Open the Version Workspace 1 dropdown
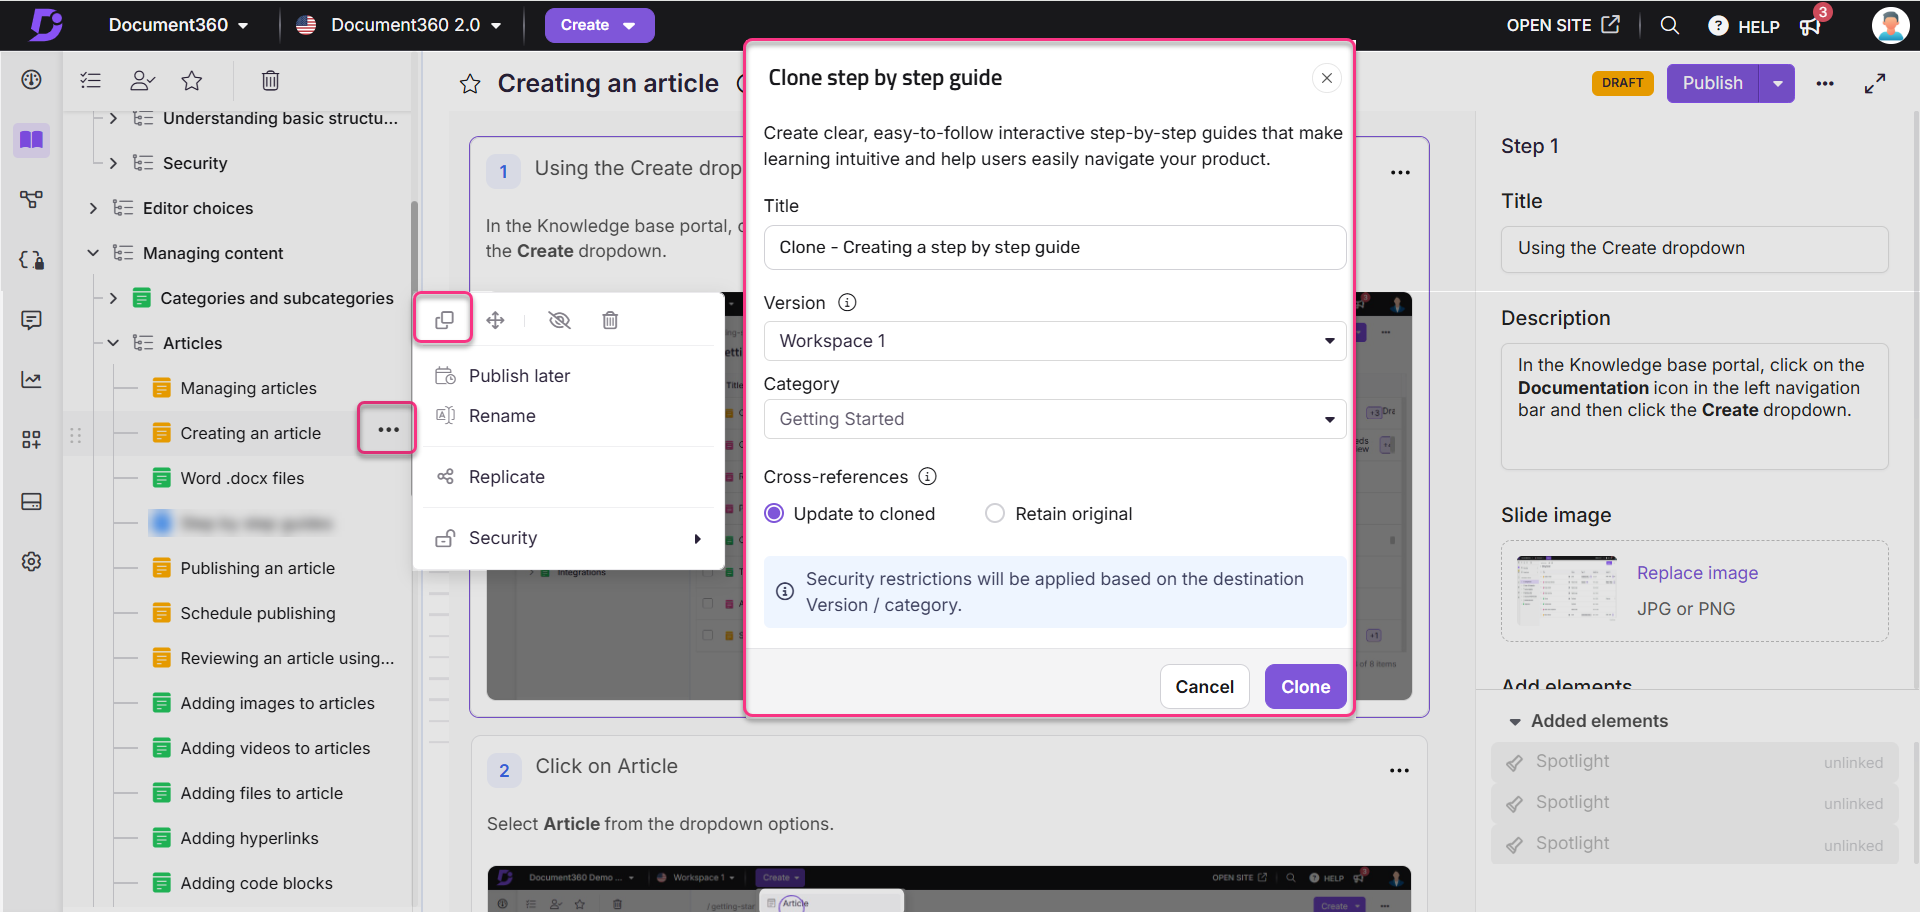This screenshot has height=912, width=1920. pyautogui.click(x=1054, y=341)
